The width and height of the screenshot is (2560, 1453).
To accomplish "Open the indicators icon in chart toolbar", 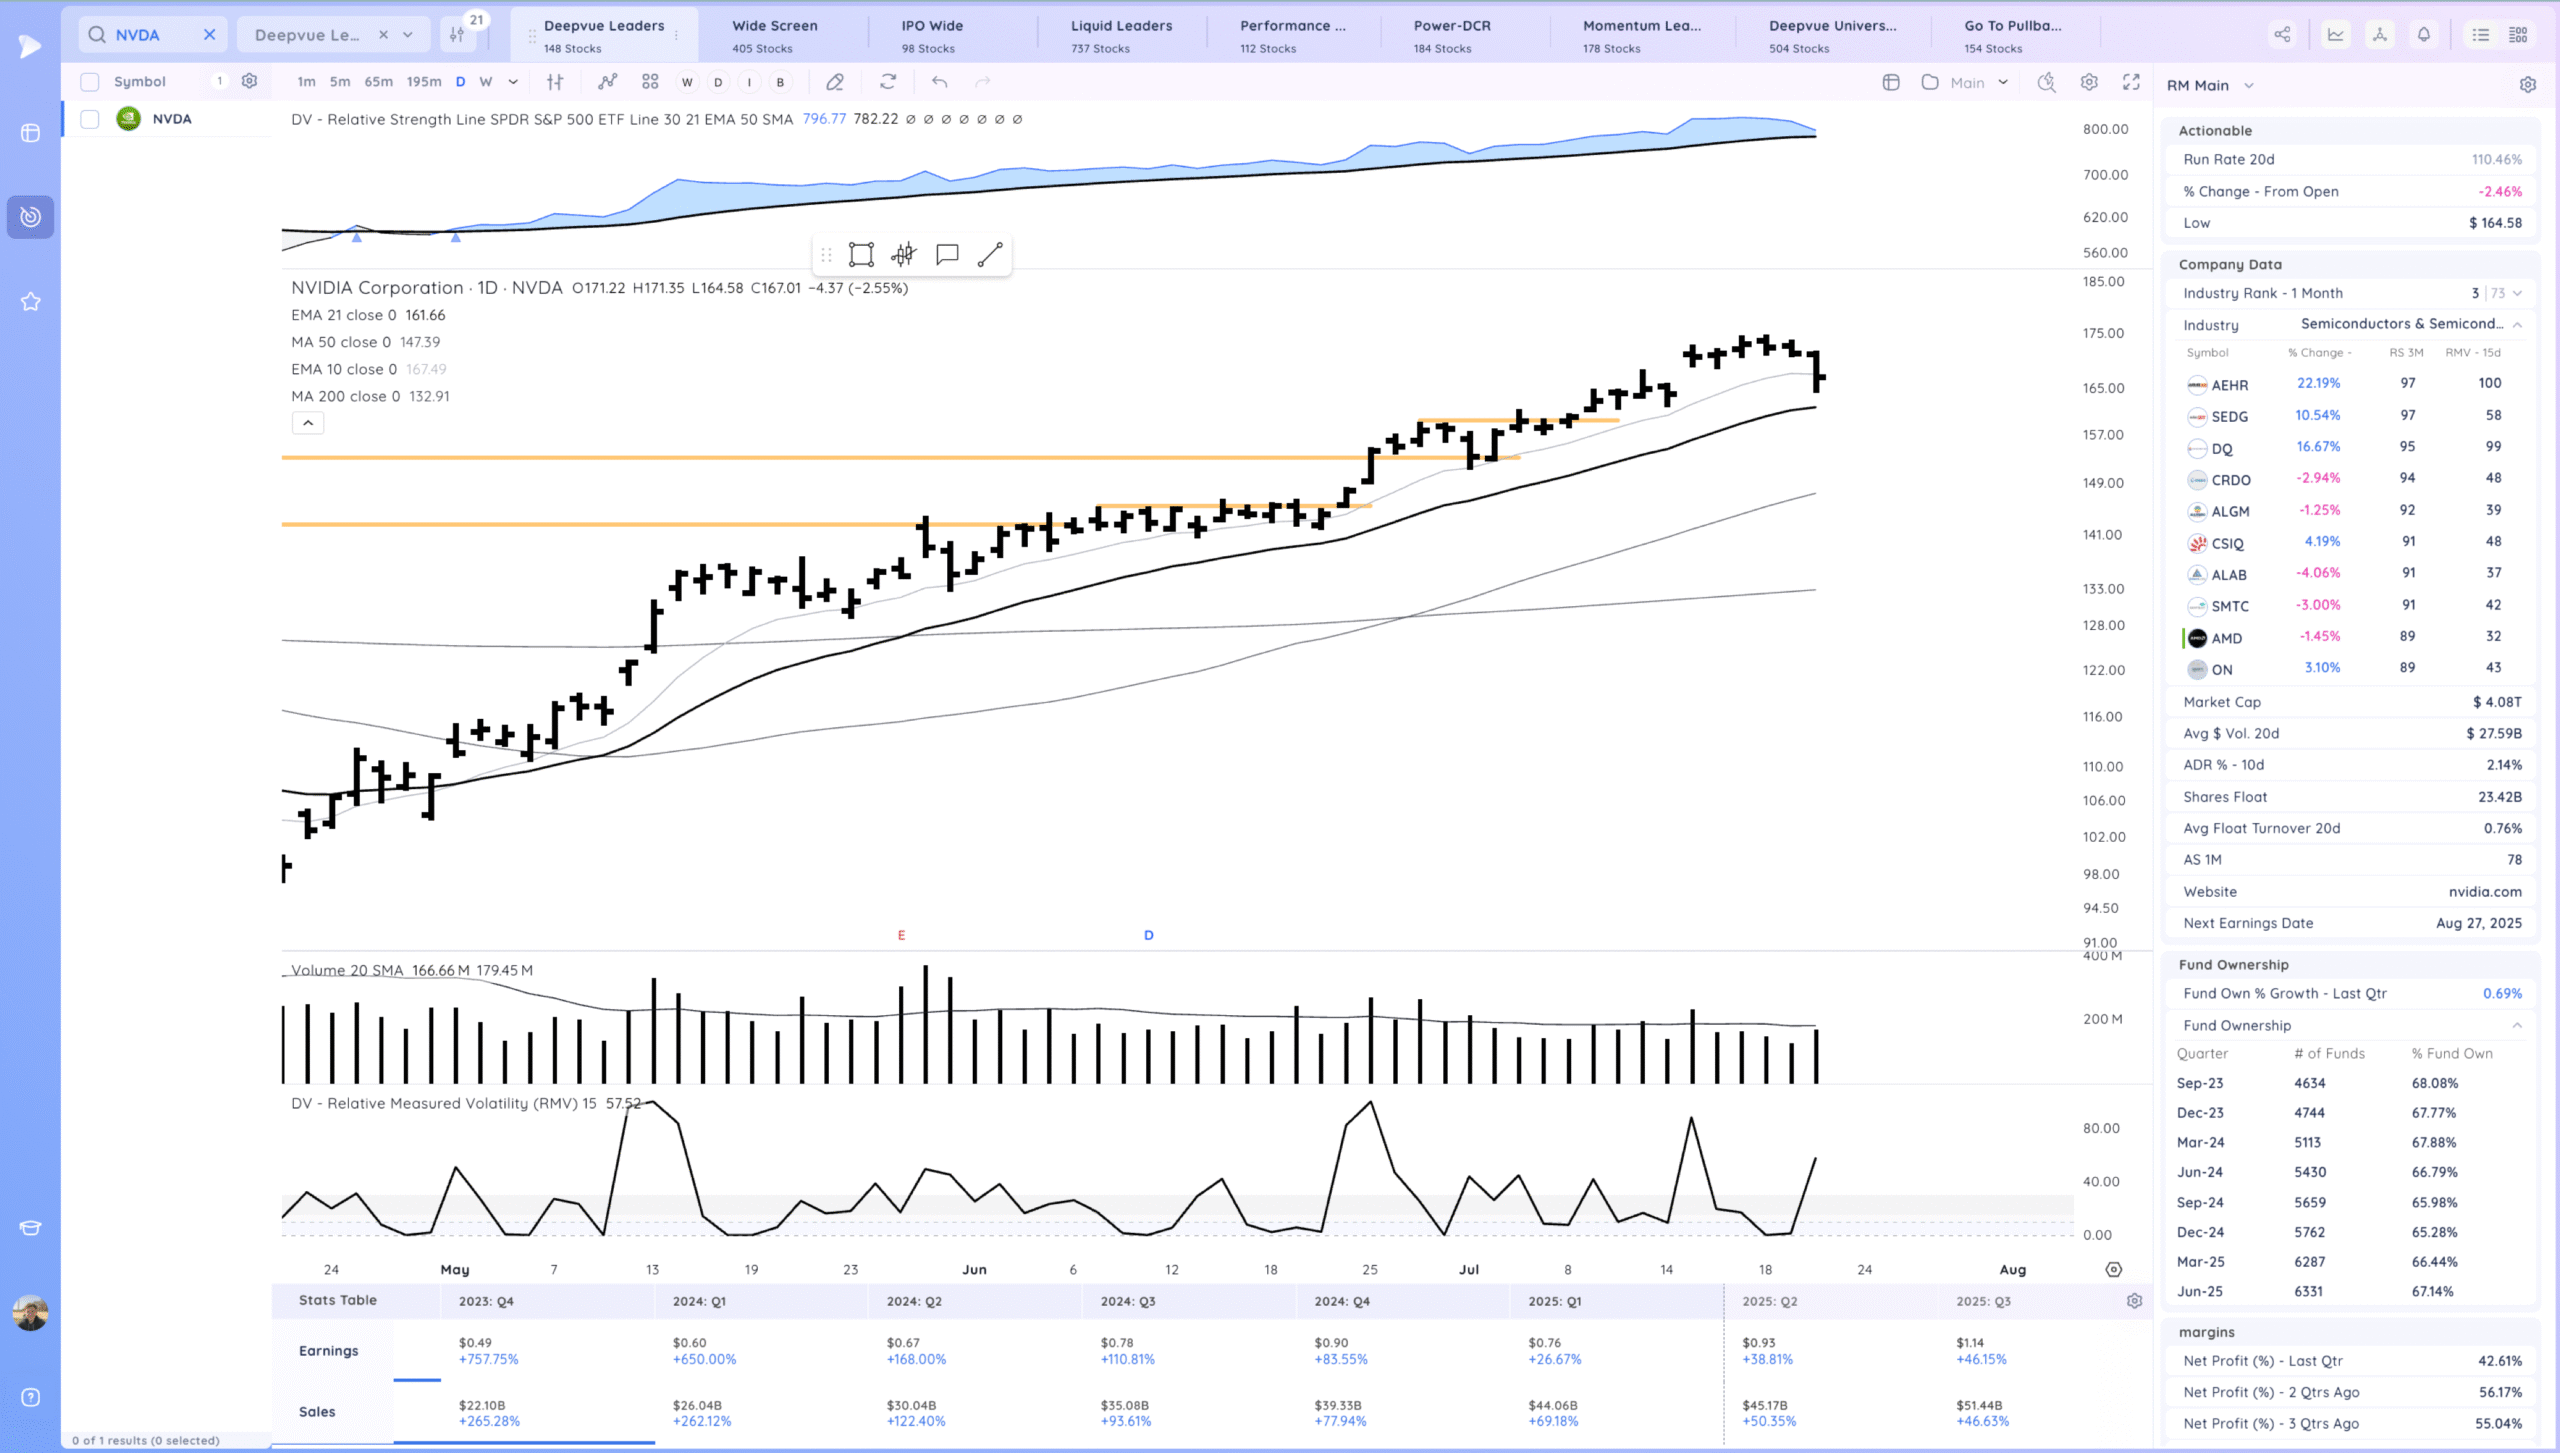I will coord(607,82).
